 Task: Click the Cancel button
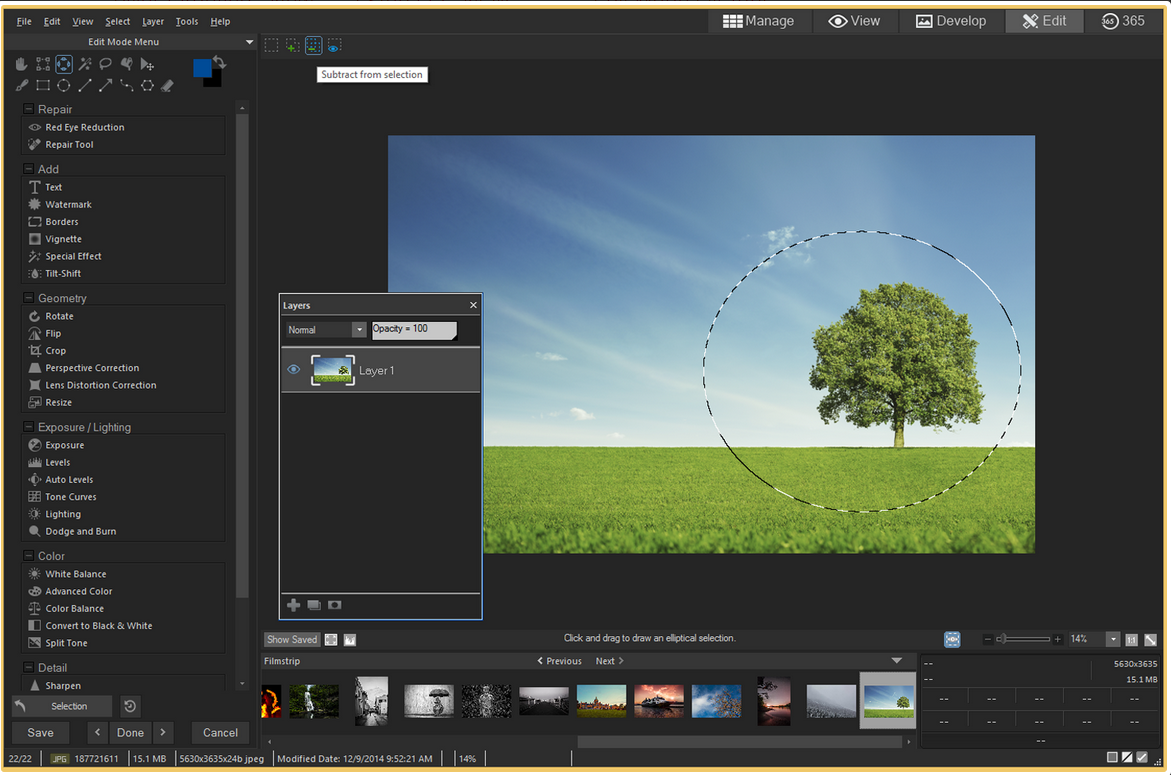(x=220, y=732)
